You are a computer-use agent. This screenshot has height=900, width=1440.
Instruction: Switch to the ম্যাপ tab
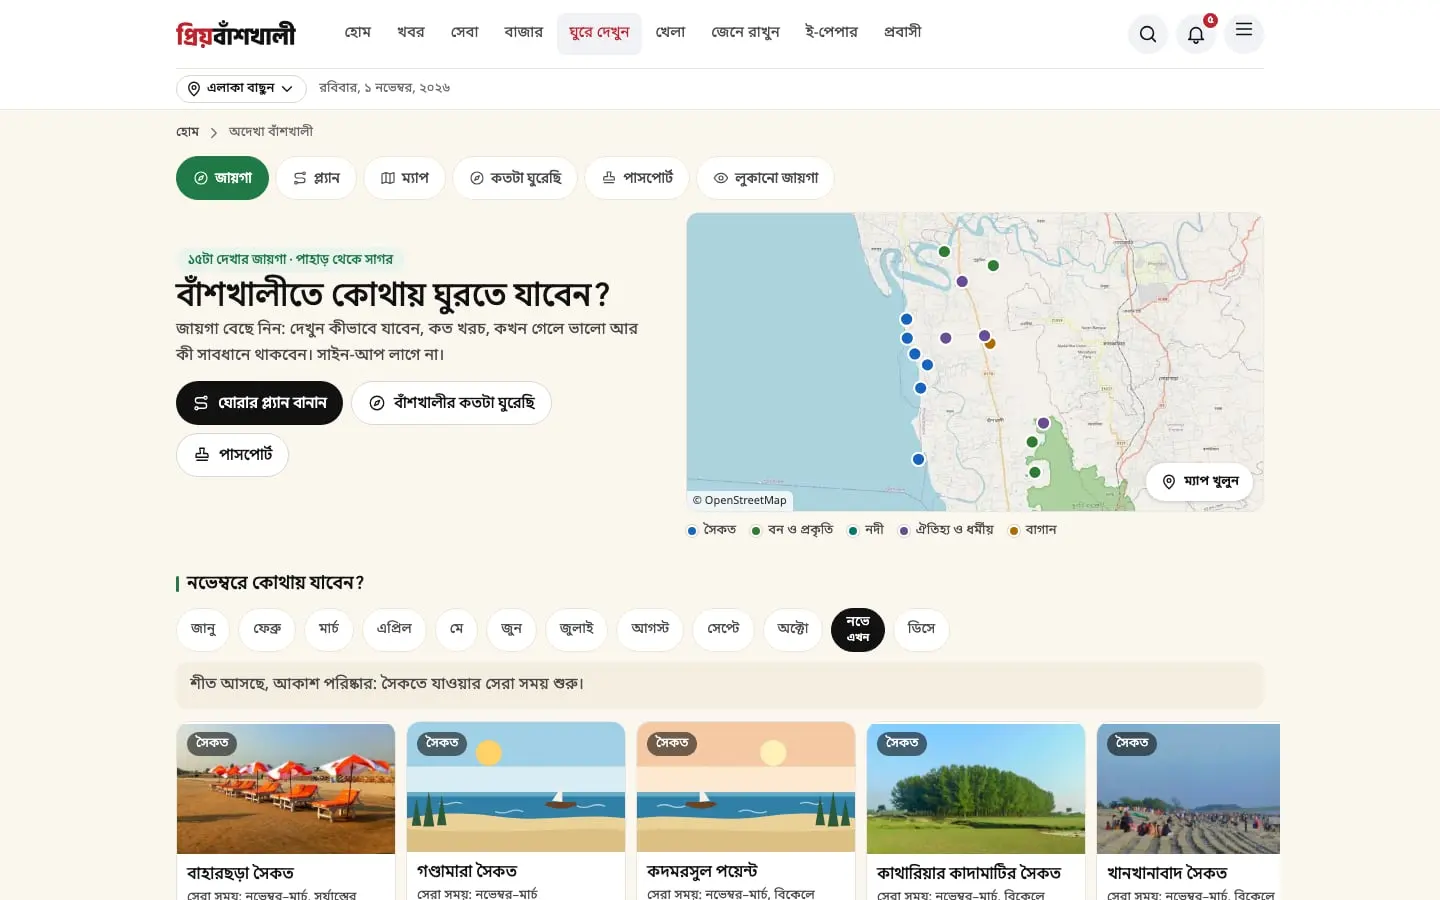point(405,178)
